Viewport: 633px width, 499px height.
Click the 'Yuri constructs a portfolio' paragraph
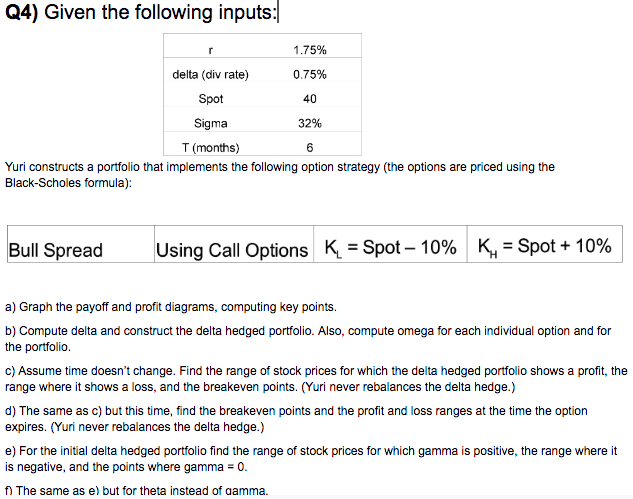[280, 175]
